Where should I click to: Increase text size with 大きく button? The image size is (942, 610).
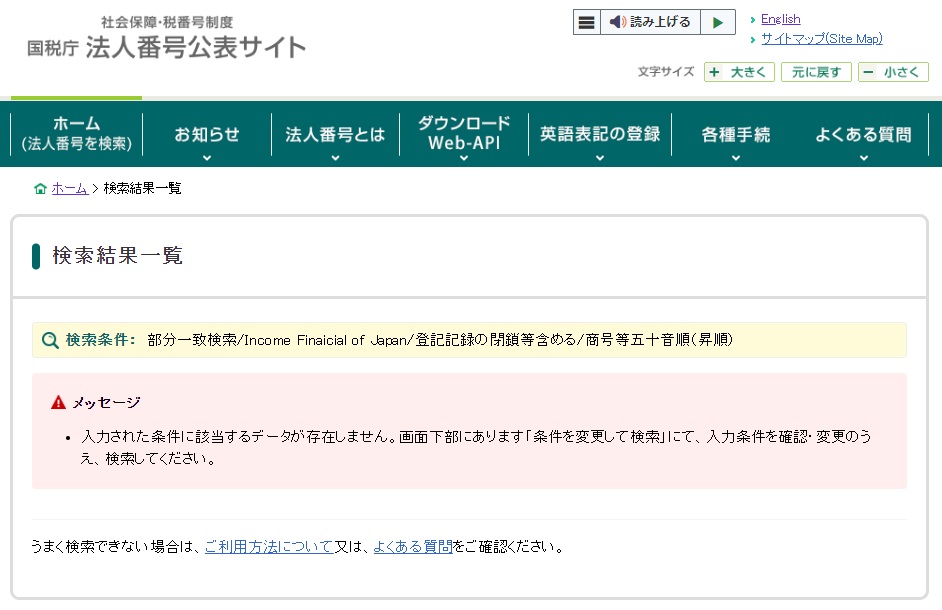tap(740, 72)
